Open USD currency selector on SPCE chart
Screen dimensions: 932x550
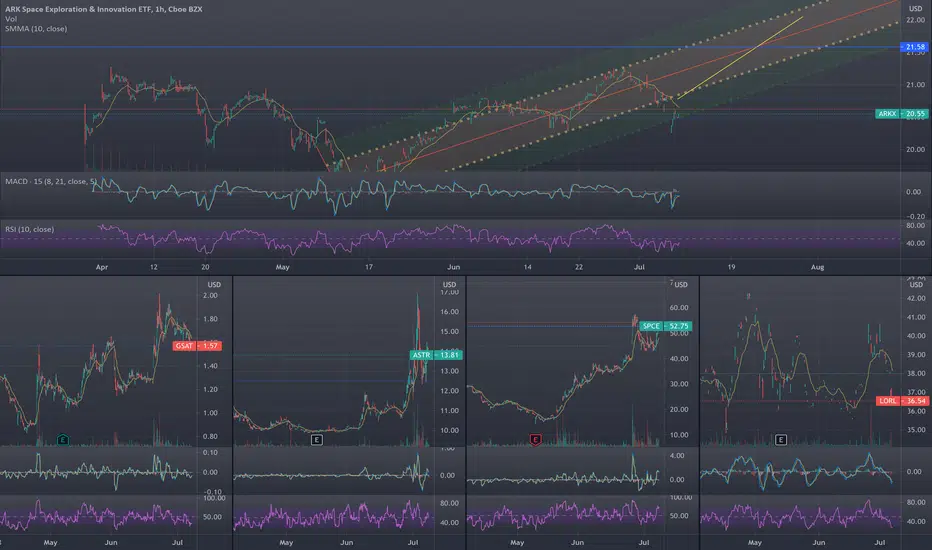click(x=681, y=285)
